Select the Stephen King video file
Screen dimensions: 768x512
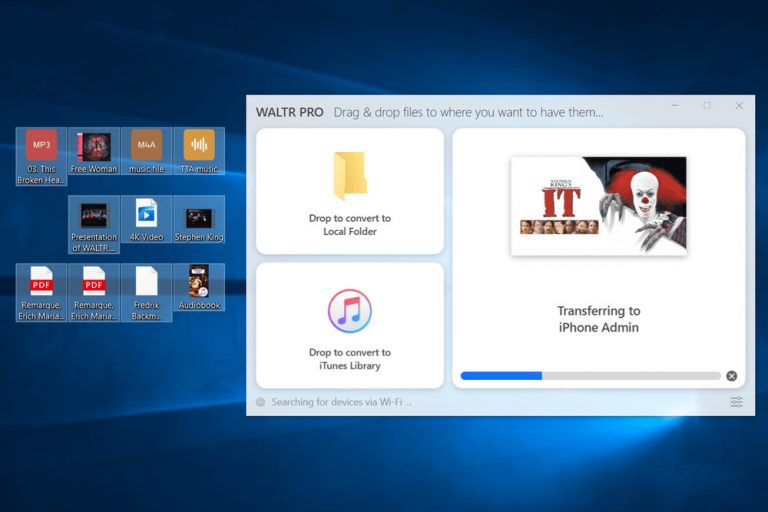(x=199, y=219)
